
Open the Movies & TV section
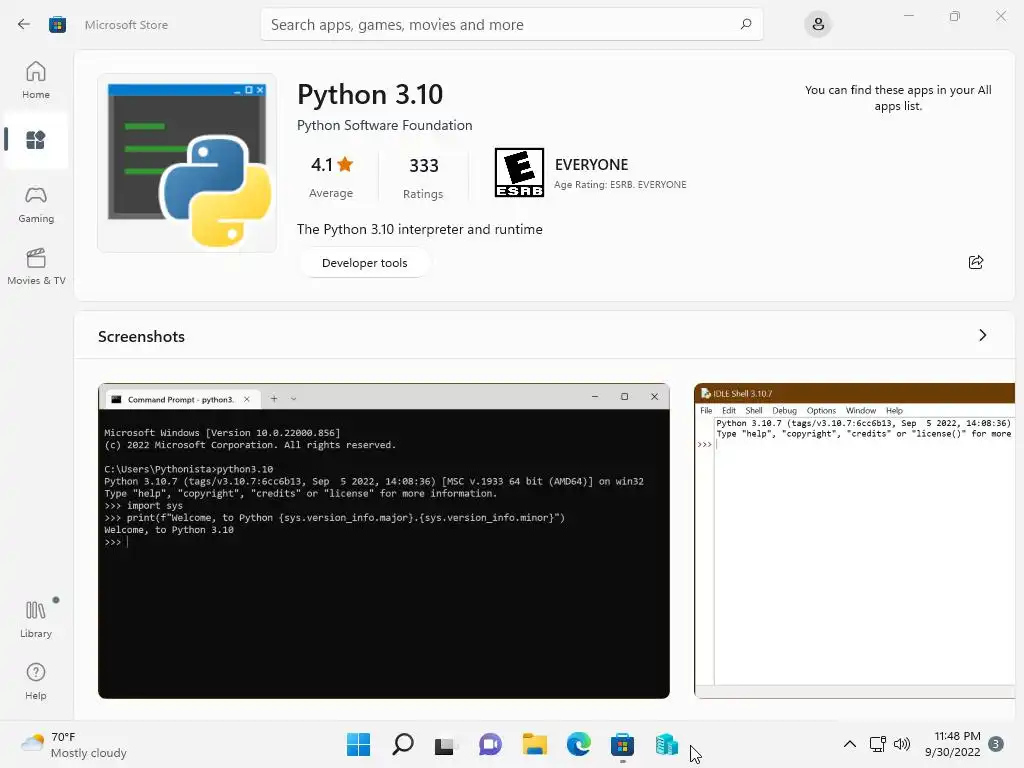36,266
